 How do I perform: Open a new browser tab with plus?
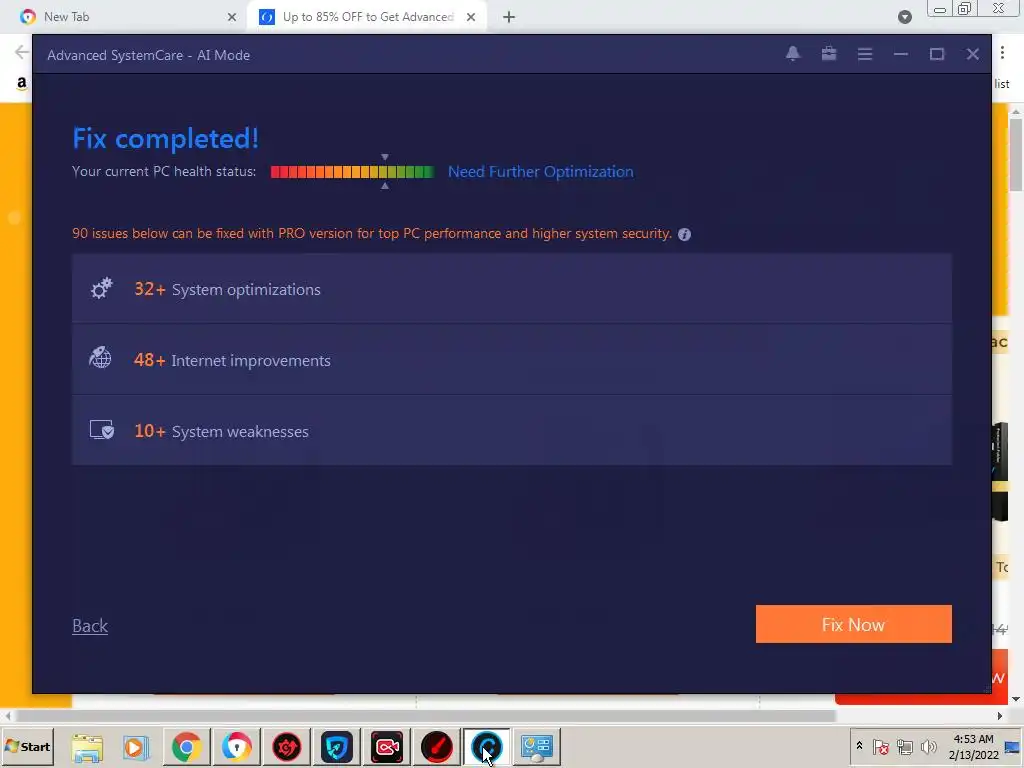[x=509, y=18]
